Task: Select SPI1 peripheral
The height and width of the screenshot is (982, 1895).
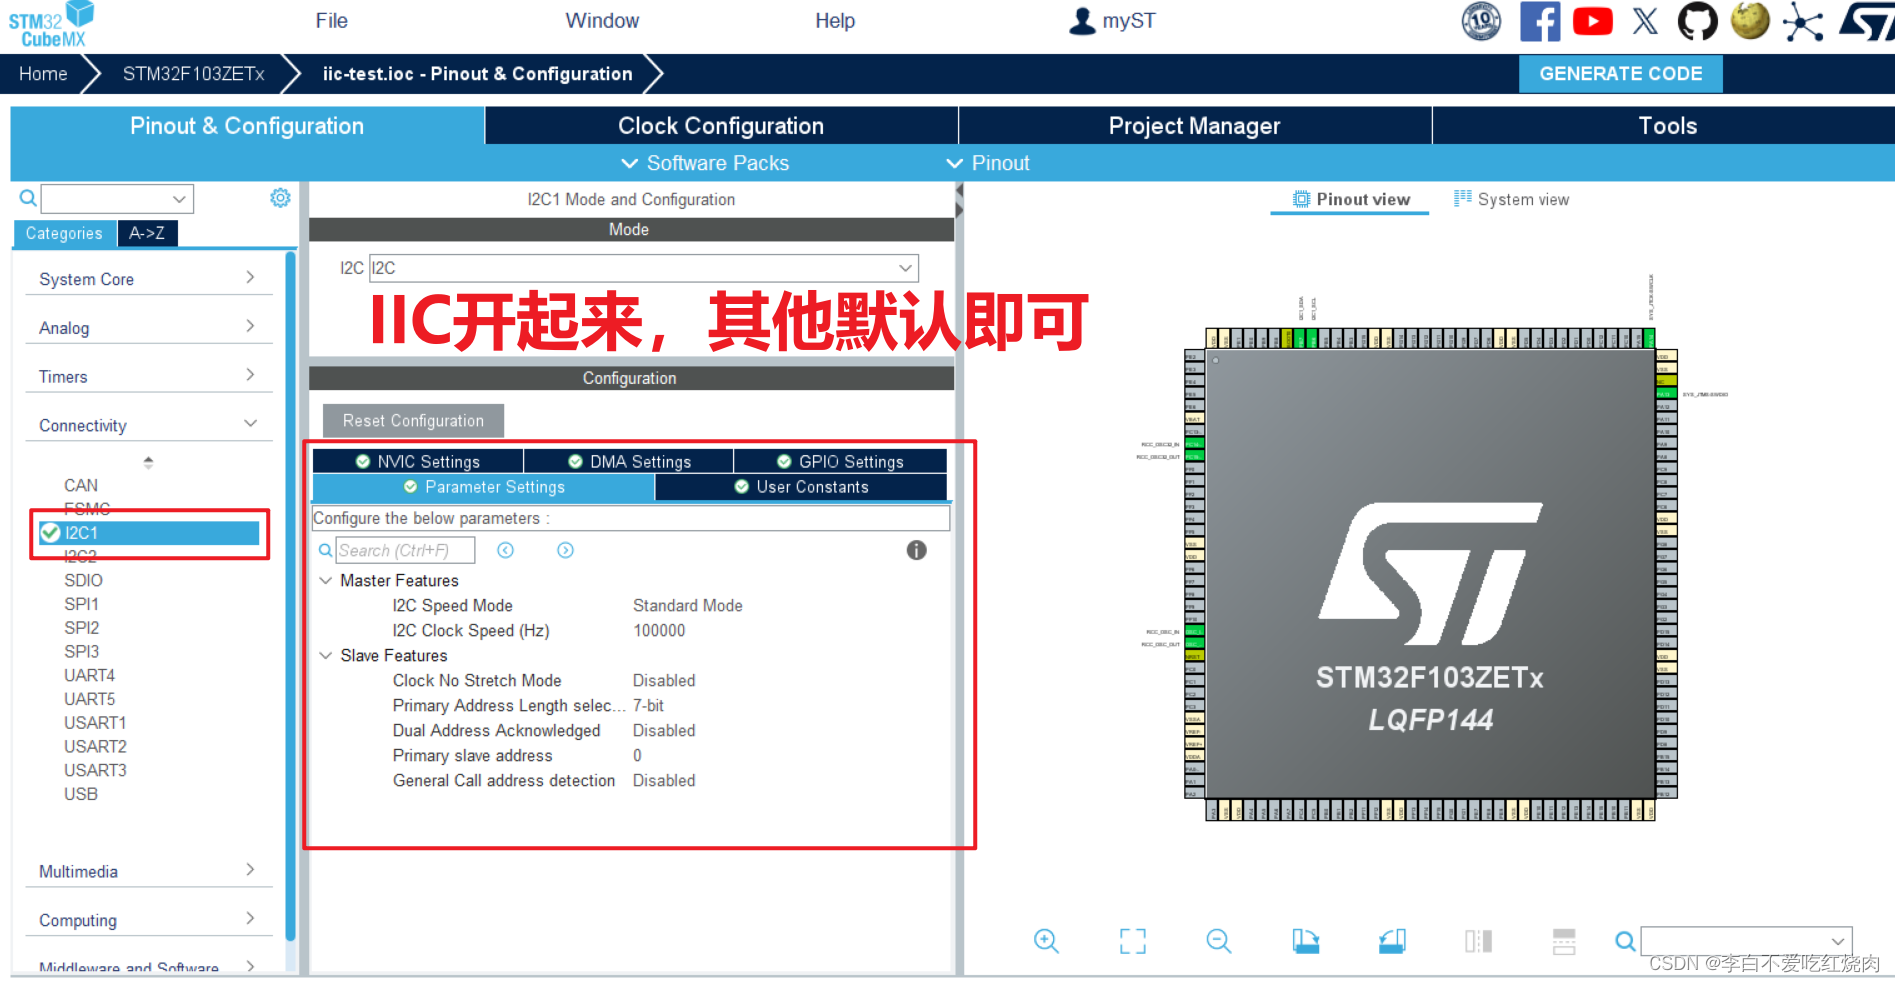Action: (x=81, y=604)
